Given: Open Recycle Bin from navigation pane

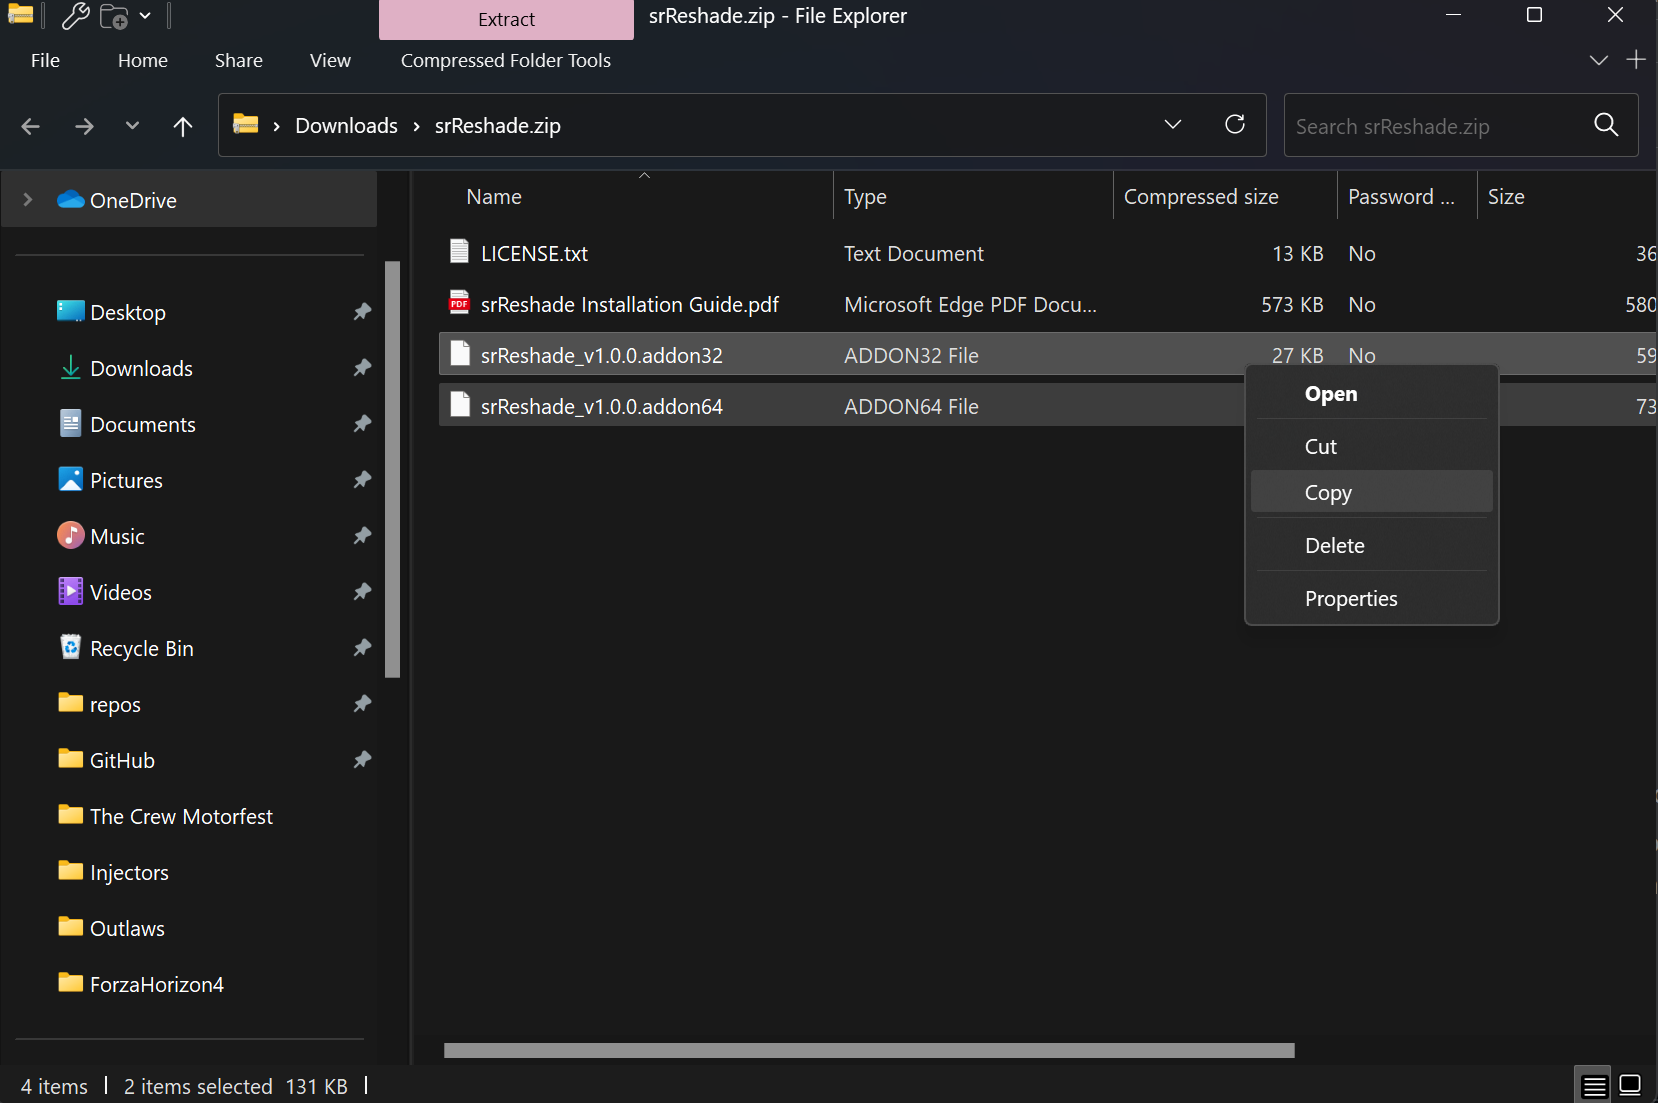Looking at the screenshot, I should pos(126,648).
